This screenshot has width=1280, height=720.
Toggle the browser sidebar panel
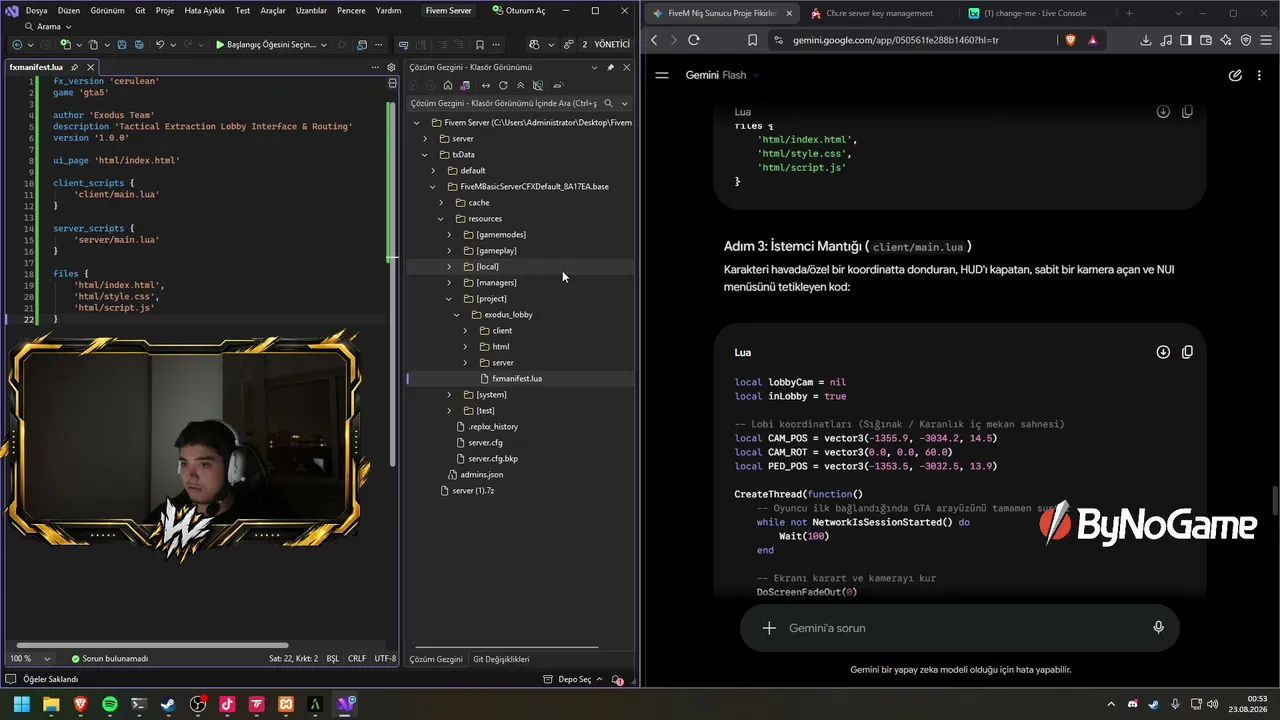click(1186, 40)
